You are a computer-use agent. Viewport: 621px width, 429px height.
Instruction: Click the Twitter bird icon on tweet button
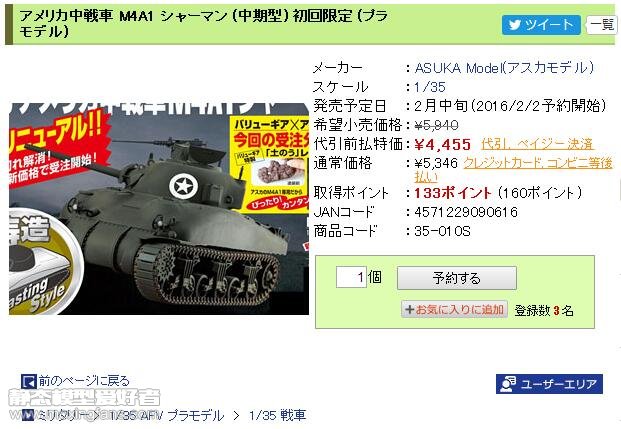pyautogui.click(x=515, y=25)
